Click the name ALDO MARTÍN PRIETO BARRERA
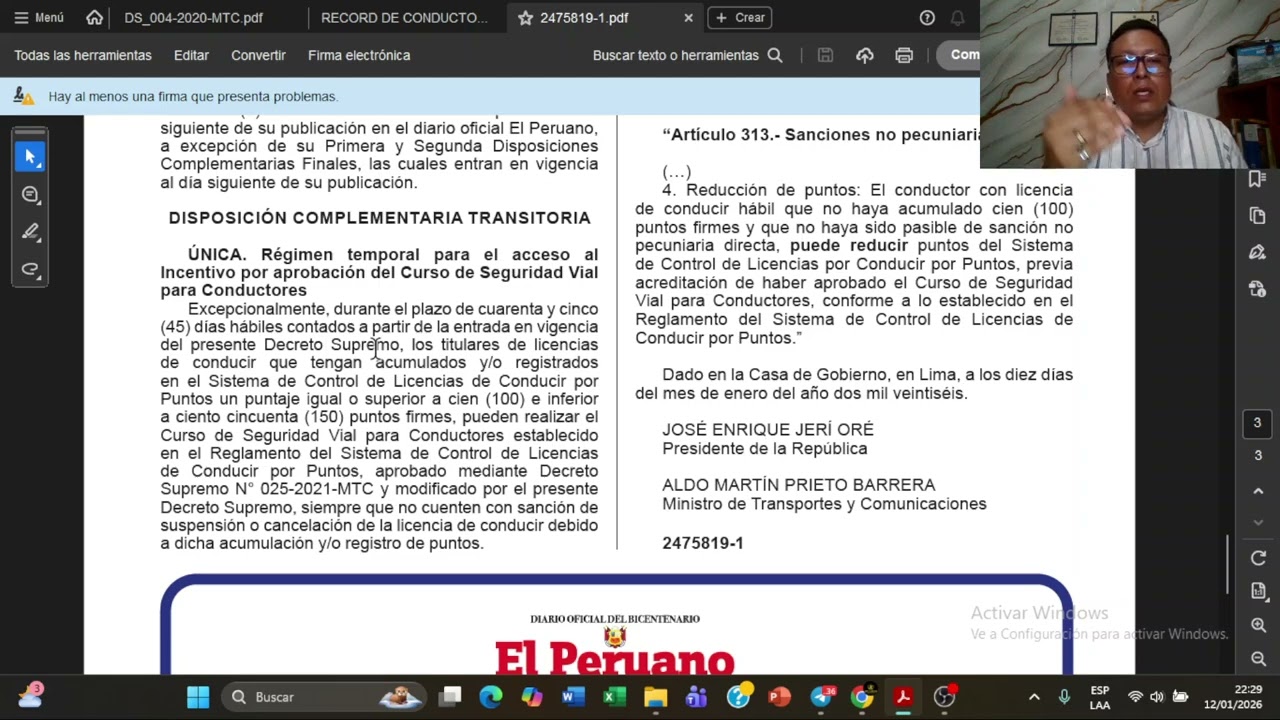The width and height of the screenshot is (1280, 720). click(798, 485)
